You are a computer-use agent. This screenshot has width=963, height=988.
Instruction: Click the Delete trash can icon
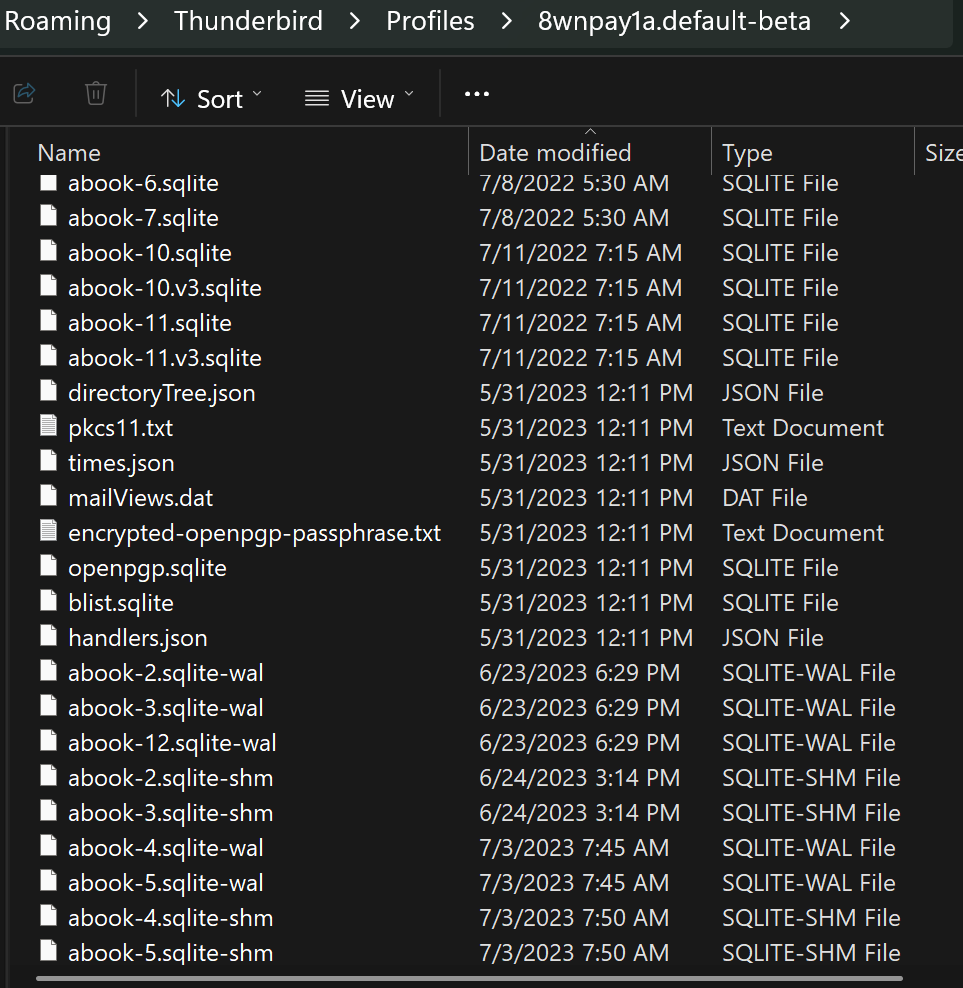96,94
